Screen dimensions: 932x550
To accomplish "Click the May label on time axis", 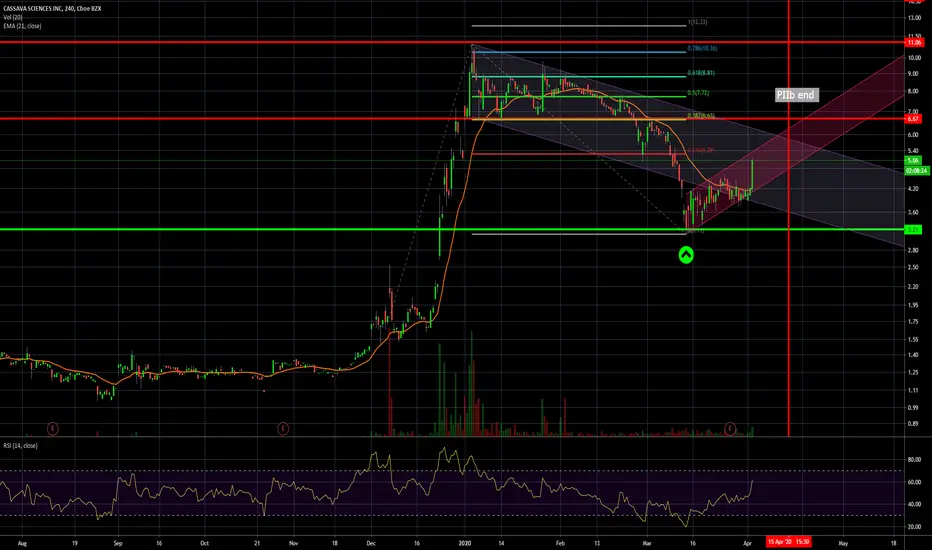I will tap(843, 543).
